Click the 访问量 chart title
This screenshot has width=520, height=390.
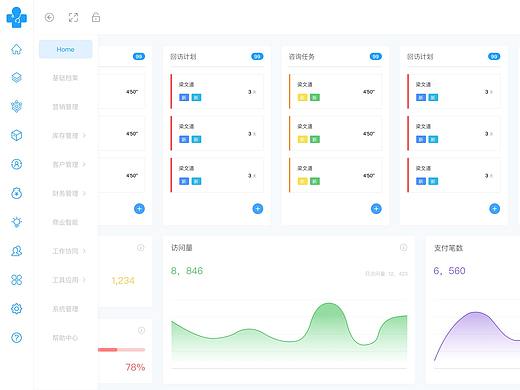tap(182, 248)
